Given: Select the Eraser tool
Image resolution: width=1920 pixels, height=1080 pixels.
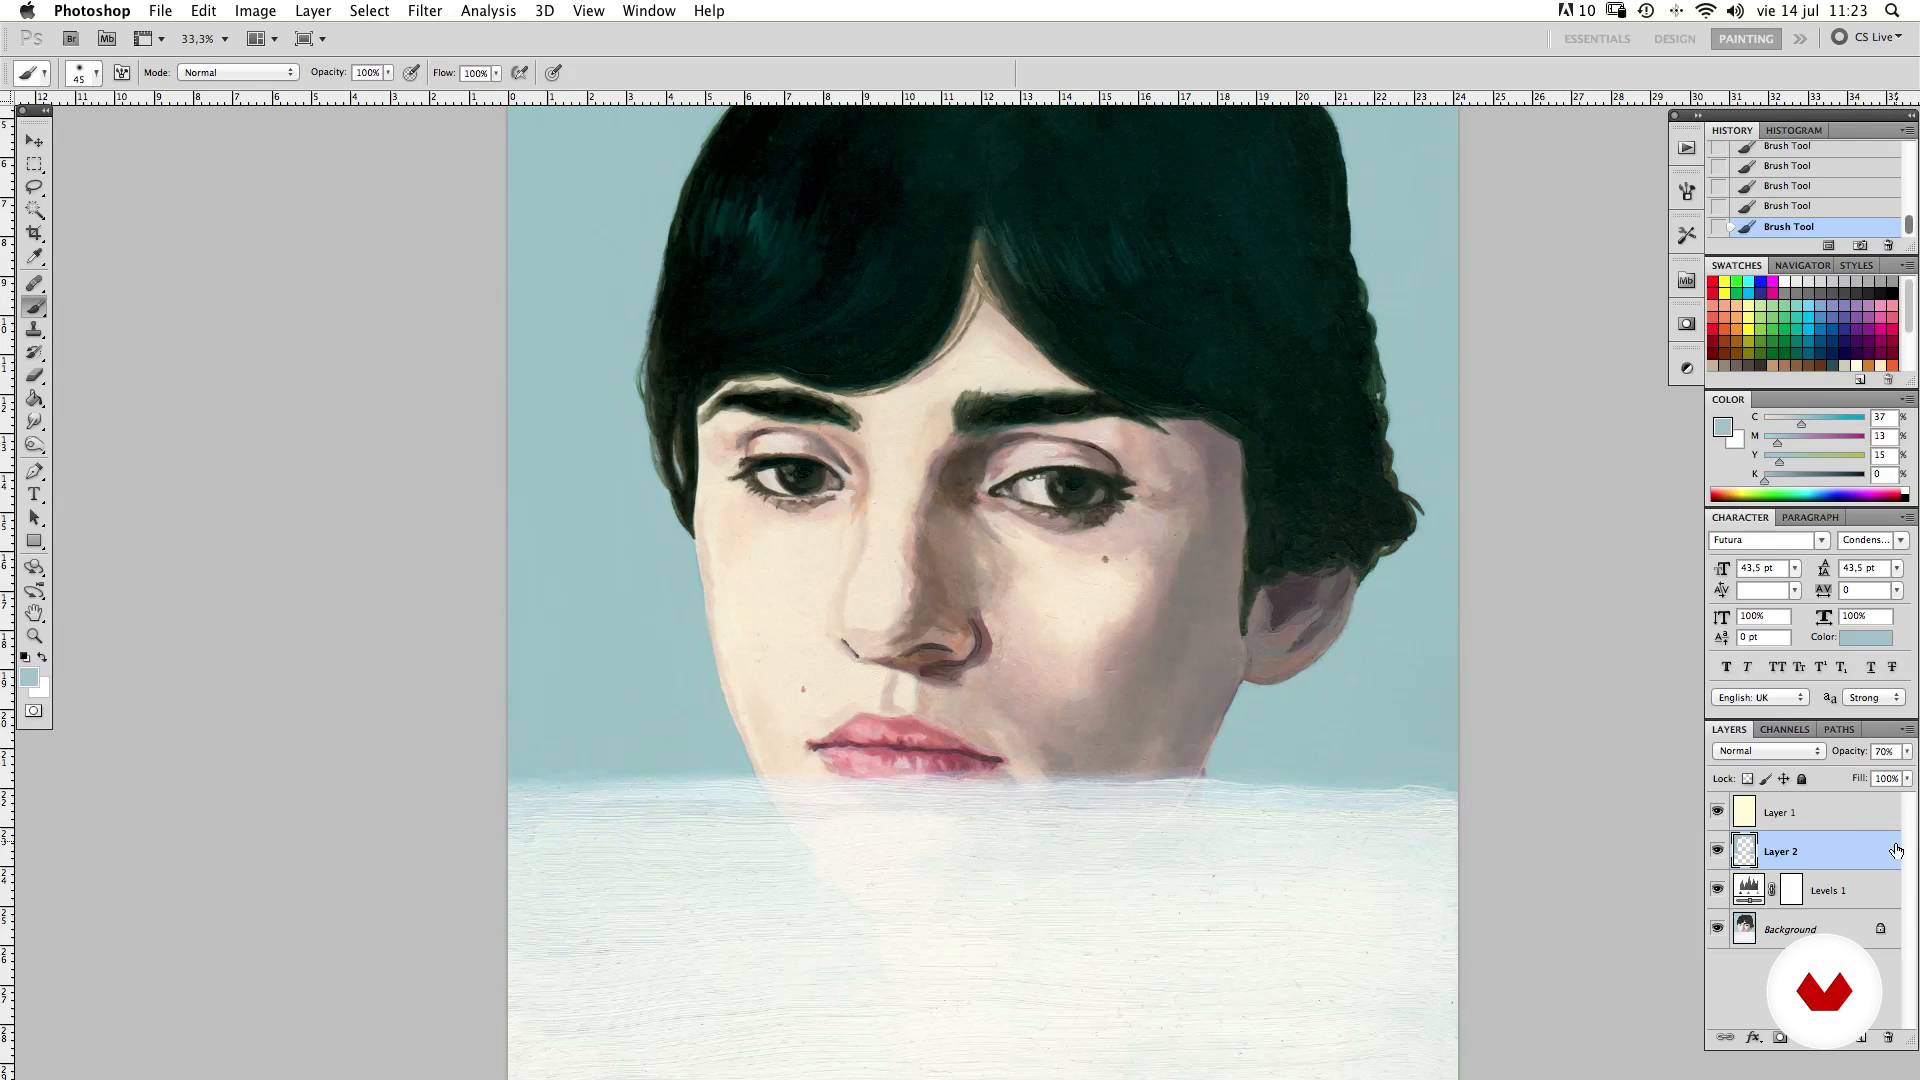Looking at the screenshot, I should tap(34, 376).
